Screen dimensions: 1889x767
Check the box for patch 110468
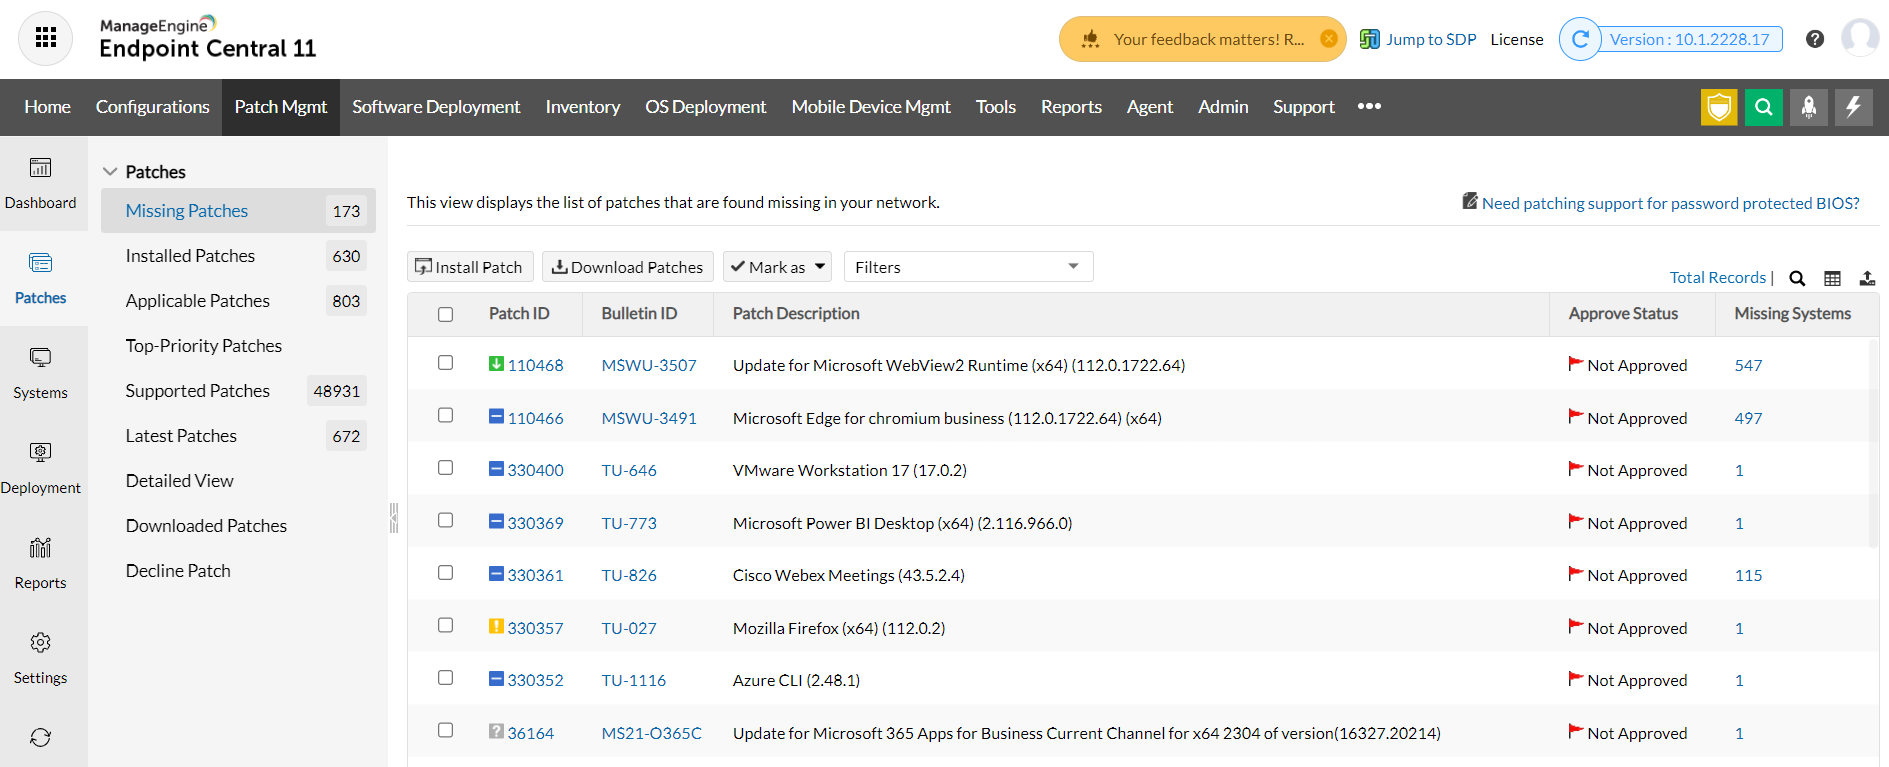click(446, 363)
